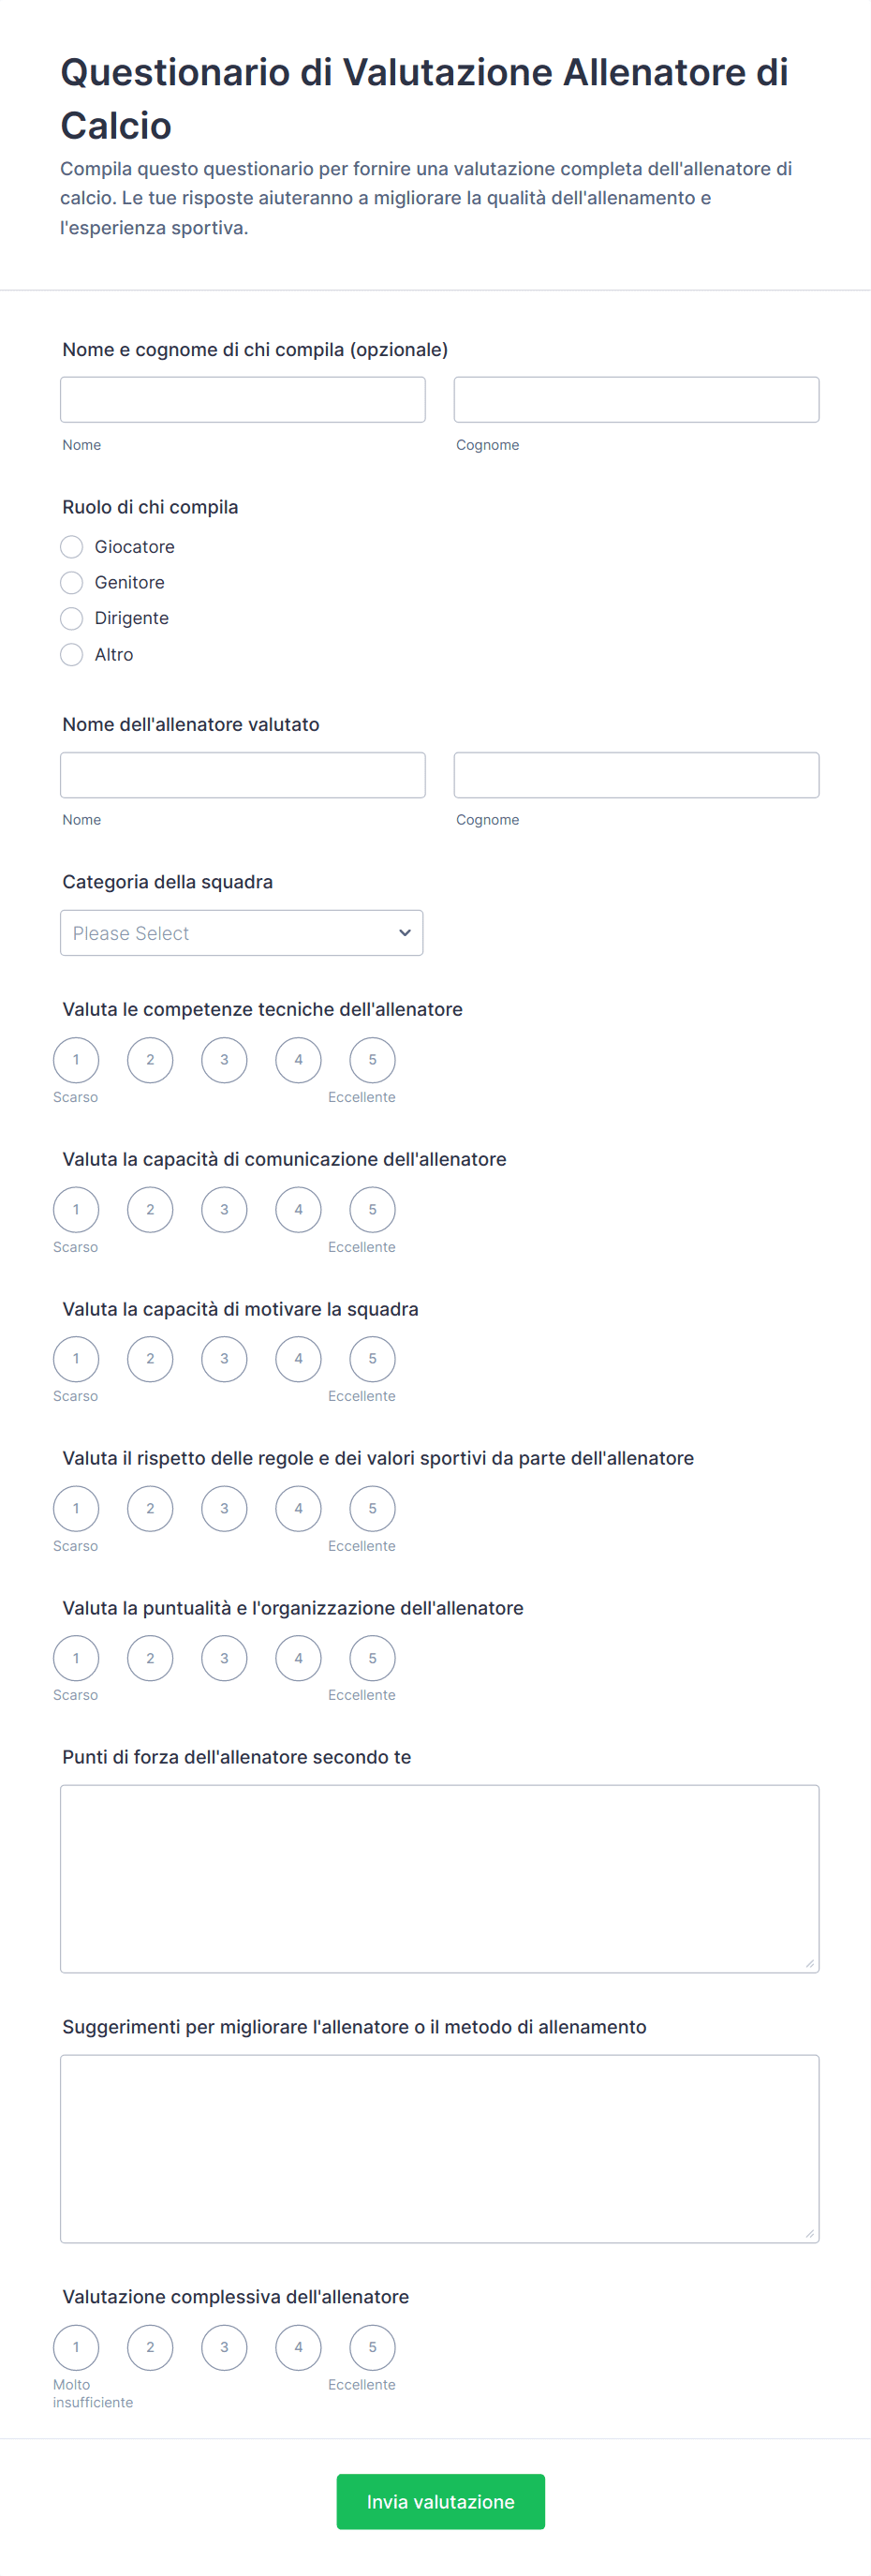Image resolution: width=871 pixels, height=2576 pixels.
Task: Select the Giocatore radio option
Action: coord(71,547)
